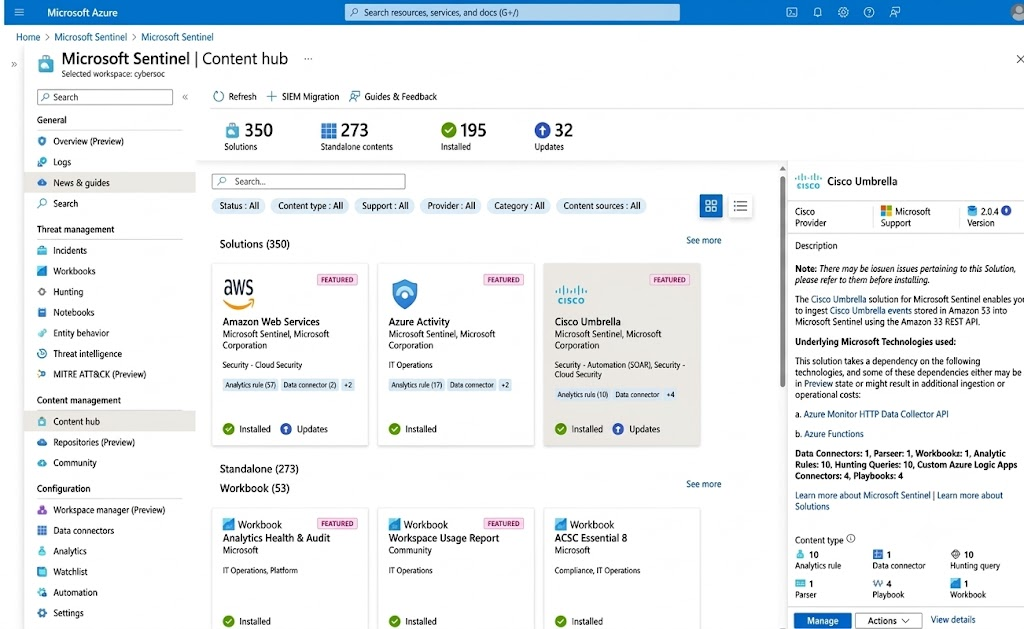
Task: Open the Category : All filter
Action: (519, 206)
